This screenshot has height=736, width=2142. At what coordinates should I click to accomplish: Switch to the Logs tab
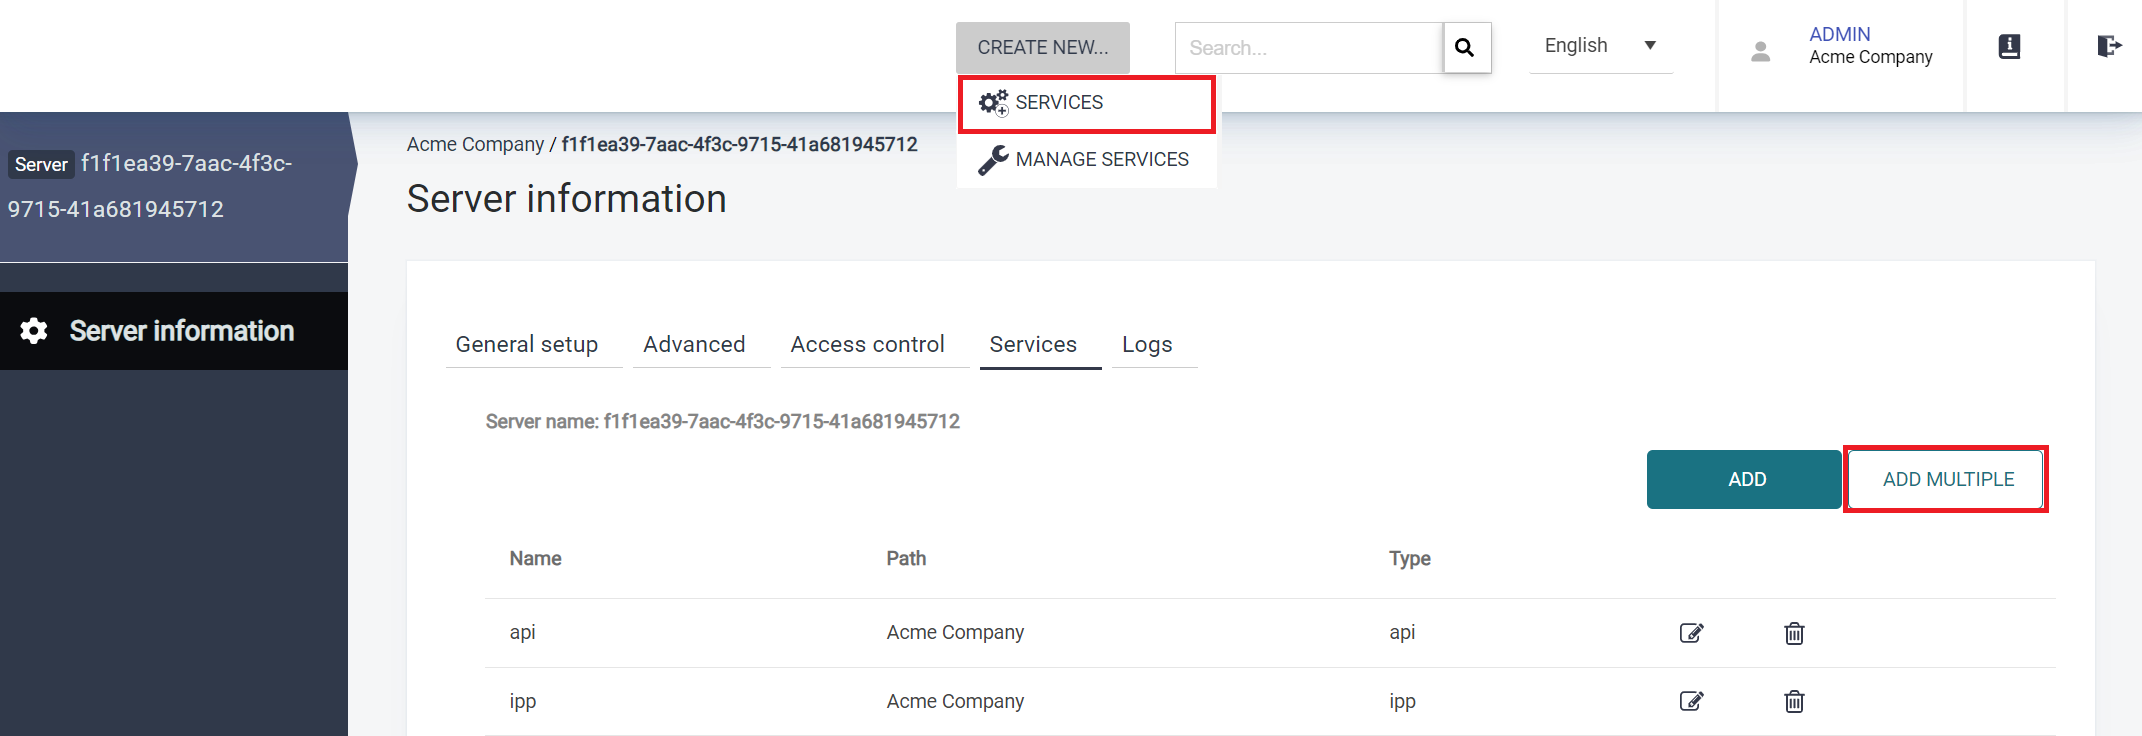1147,345
